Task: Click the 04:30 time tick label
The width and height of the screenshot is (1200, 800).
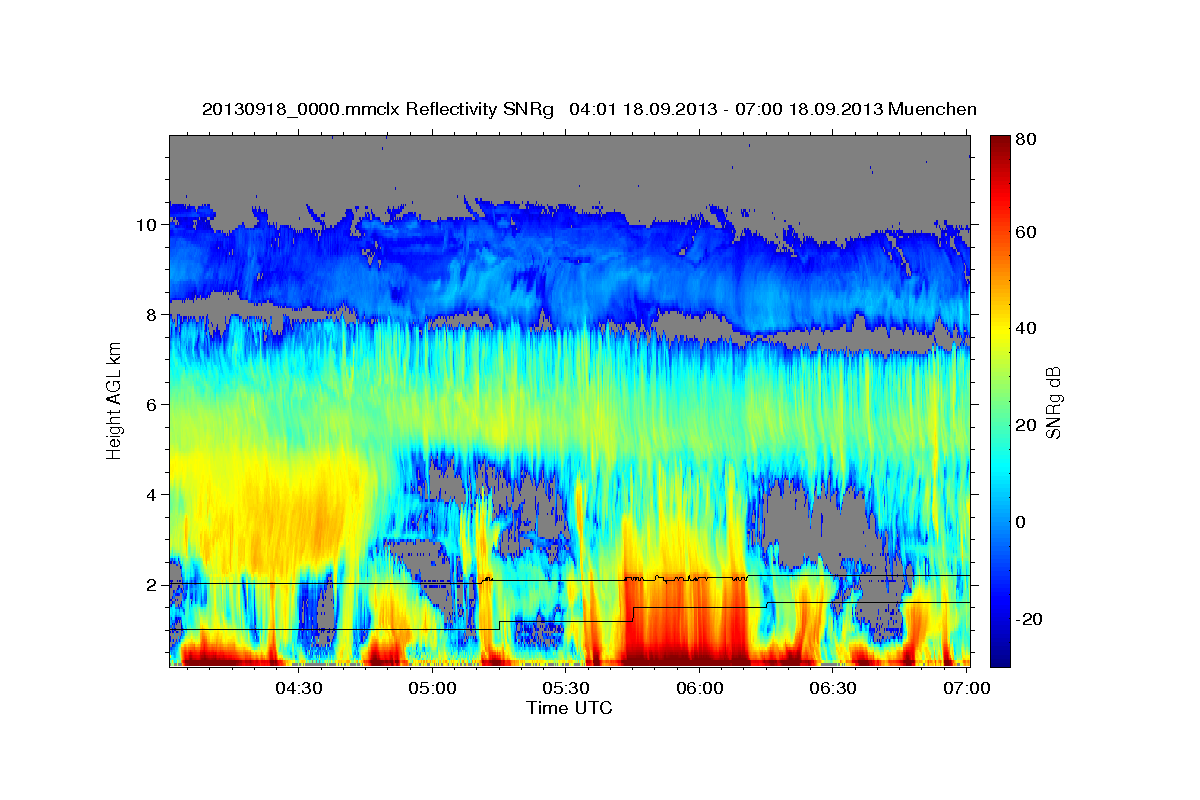Action: click(x=299, y=688)
